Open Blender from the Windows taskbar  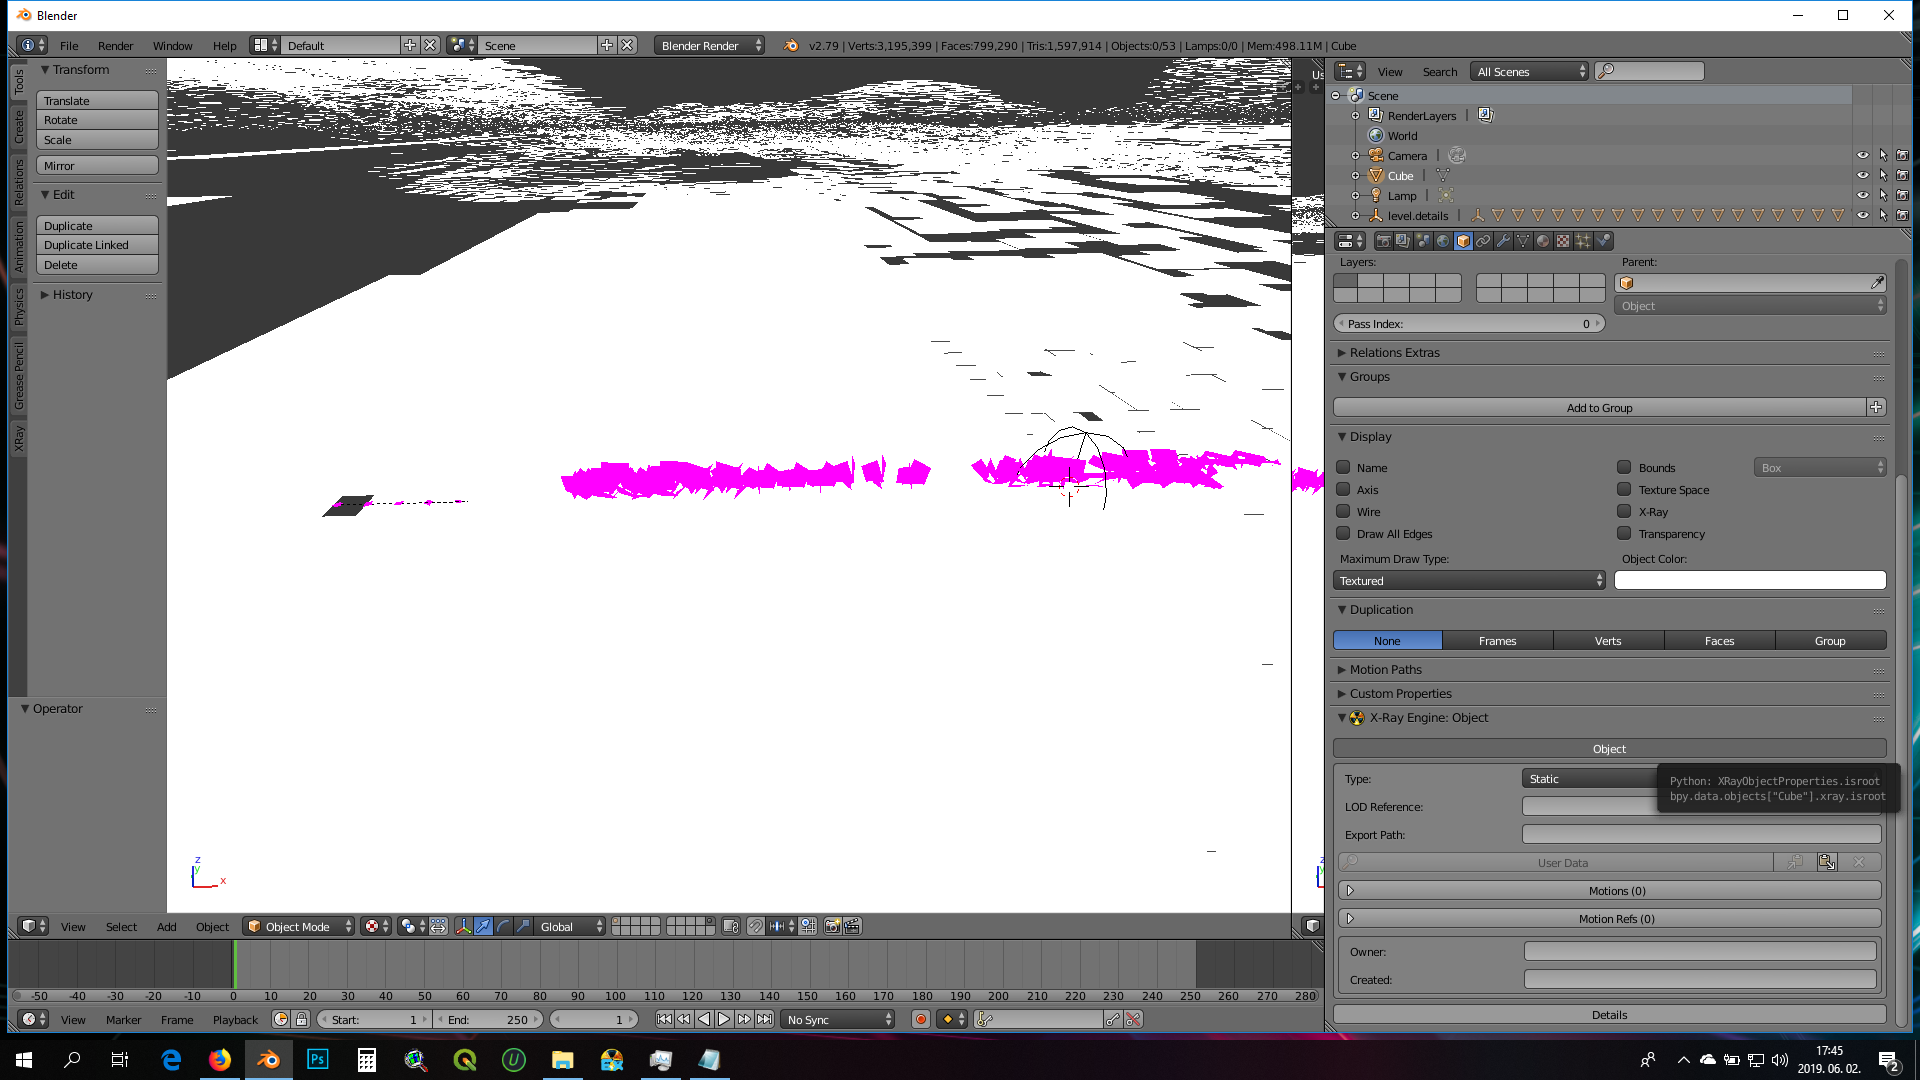tap(268, 1059)
